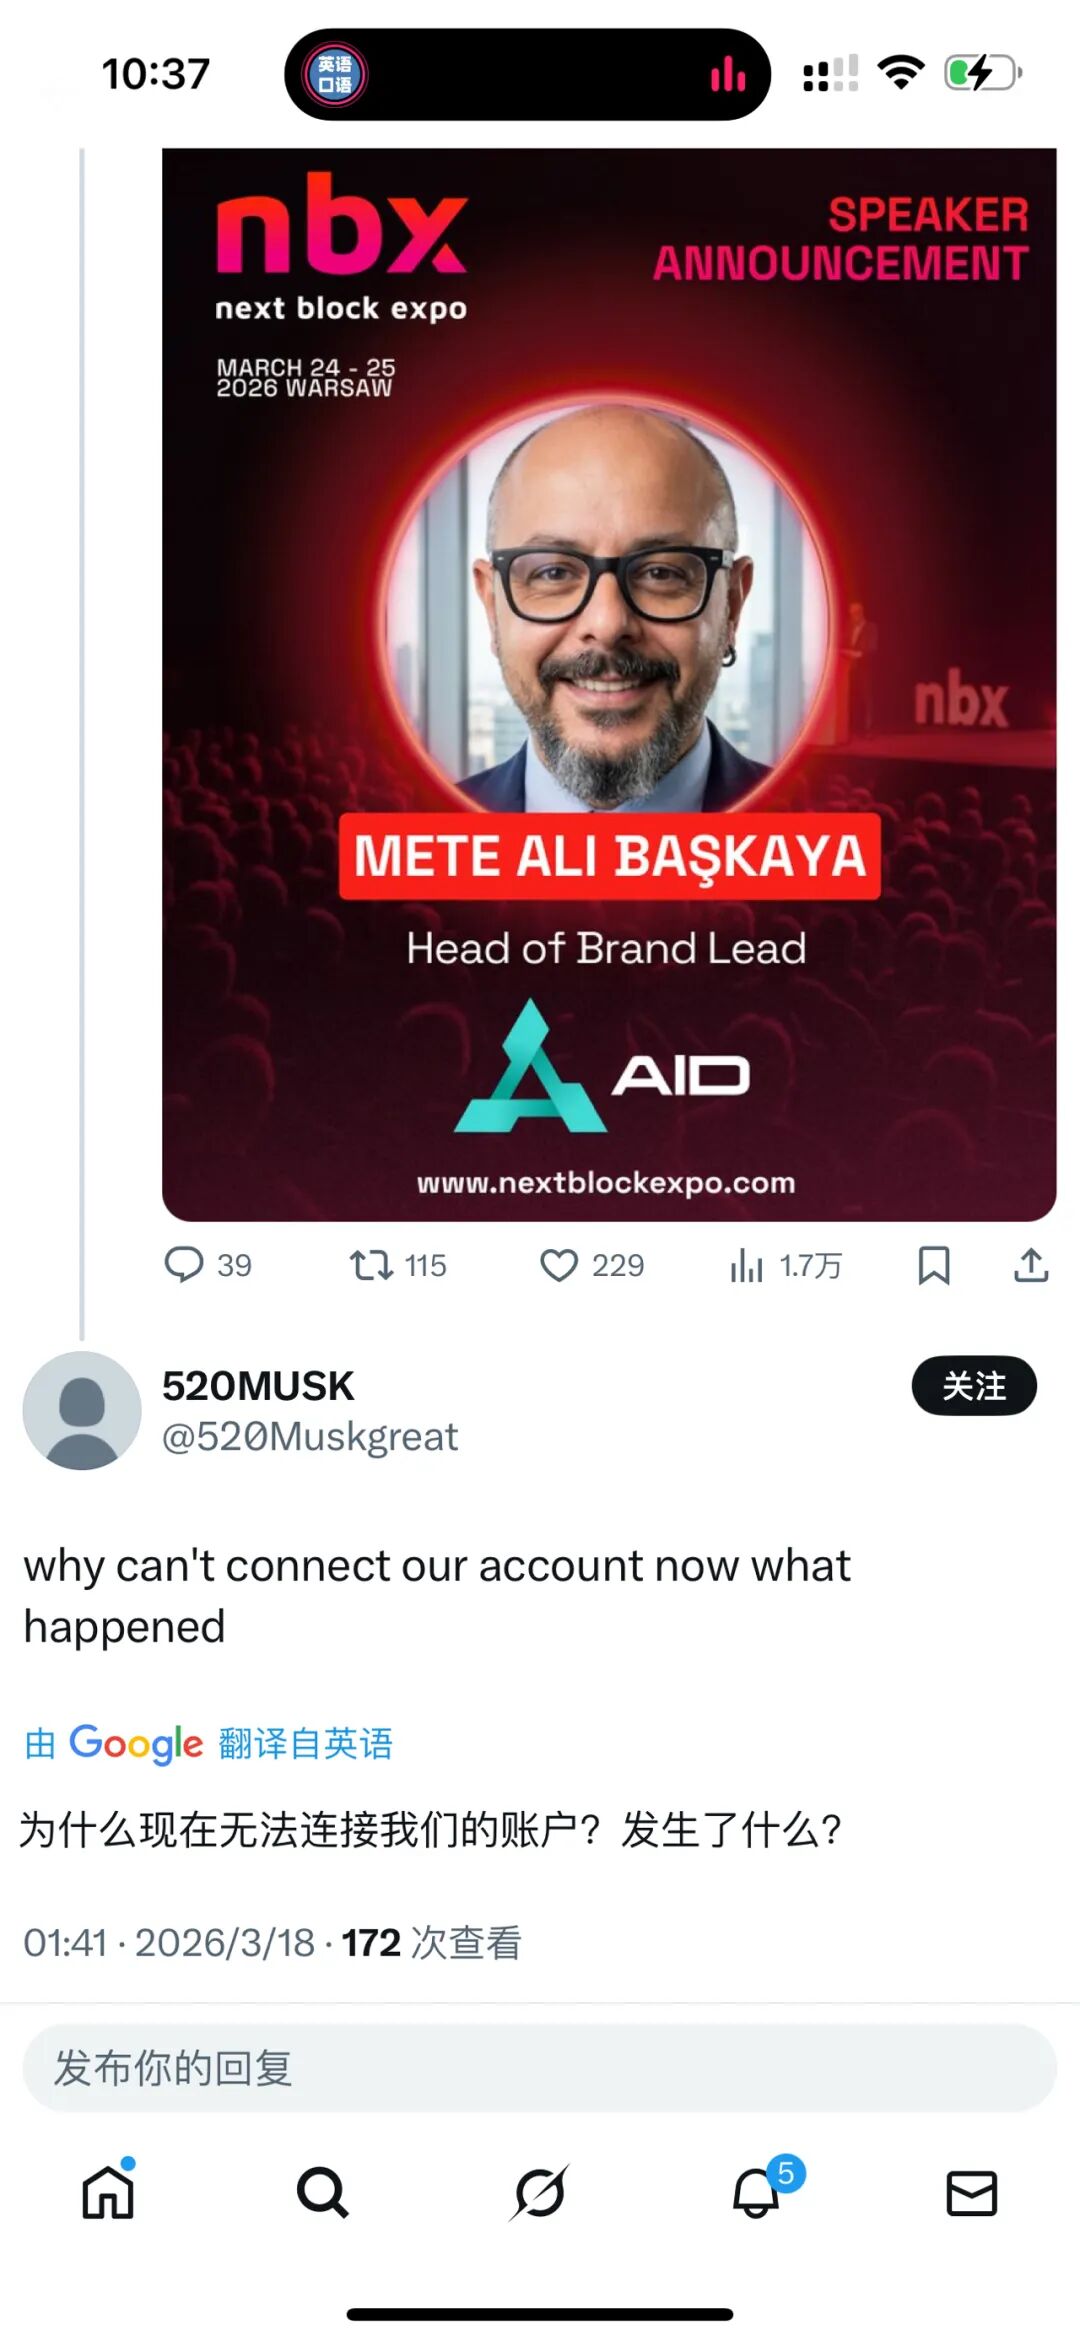Go to the Home tab
1080x2341 pixels.
pos(108,2194)
